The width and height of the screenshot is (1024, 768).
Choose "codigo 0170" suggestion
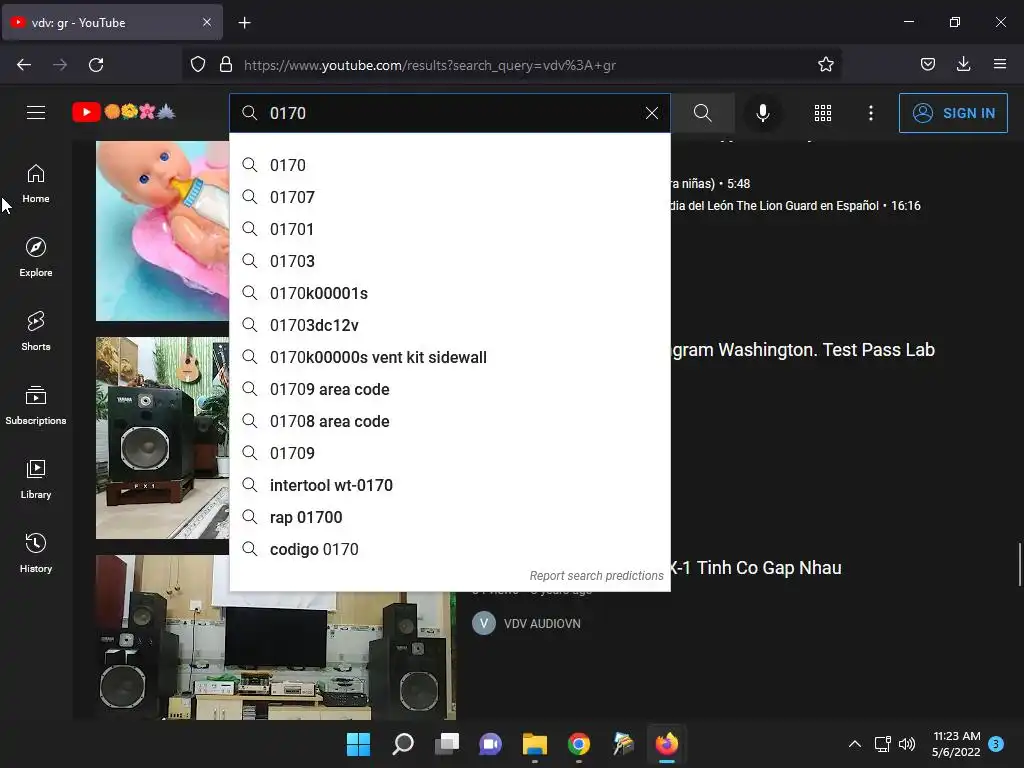coord(450,549)
